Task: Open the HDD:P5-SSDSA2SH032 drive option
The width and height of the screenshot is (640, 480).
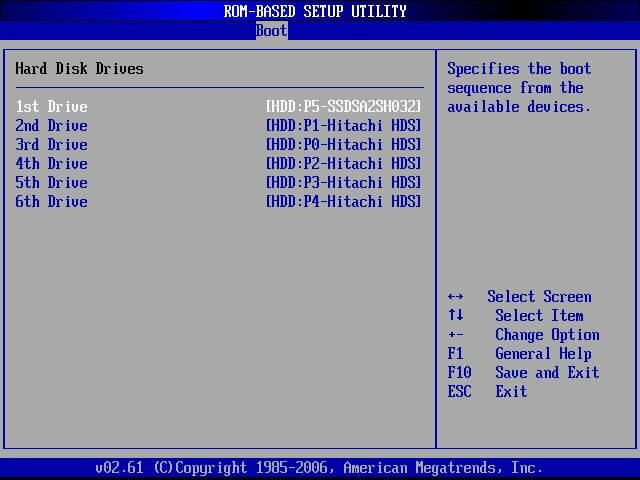Action: [x=343, y=107]
